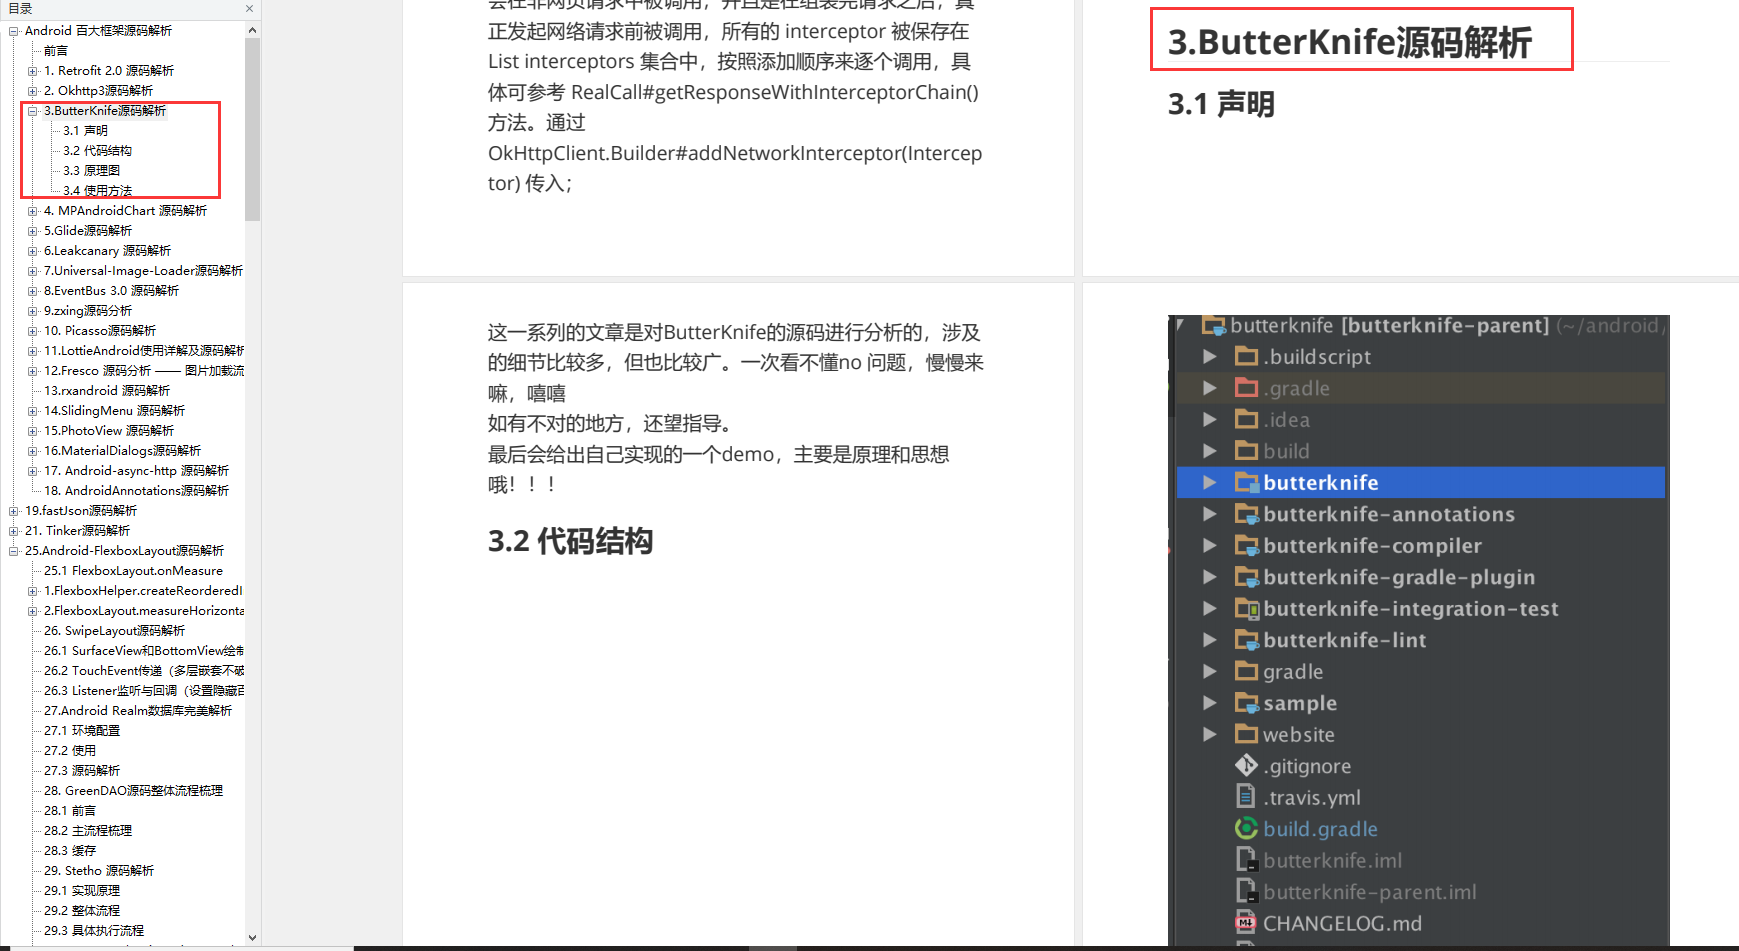Go to bookmark 3.2 代码结构

tap(97, 151)
